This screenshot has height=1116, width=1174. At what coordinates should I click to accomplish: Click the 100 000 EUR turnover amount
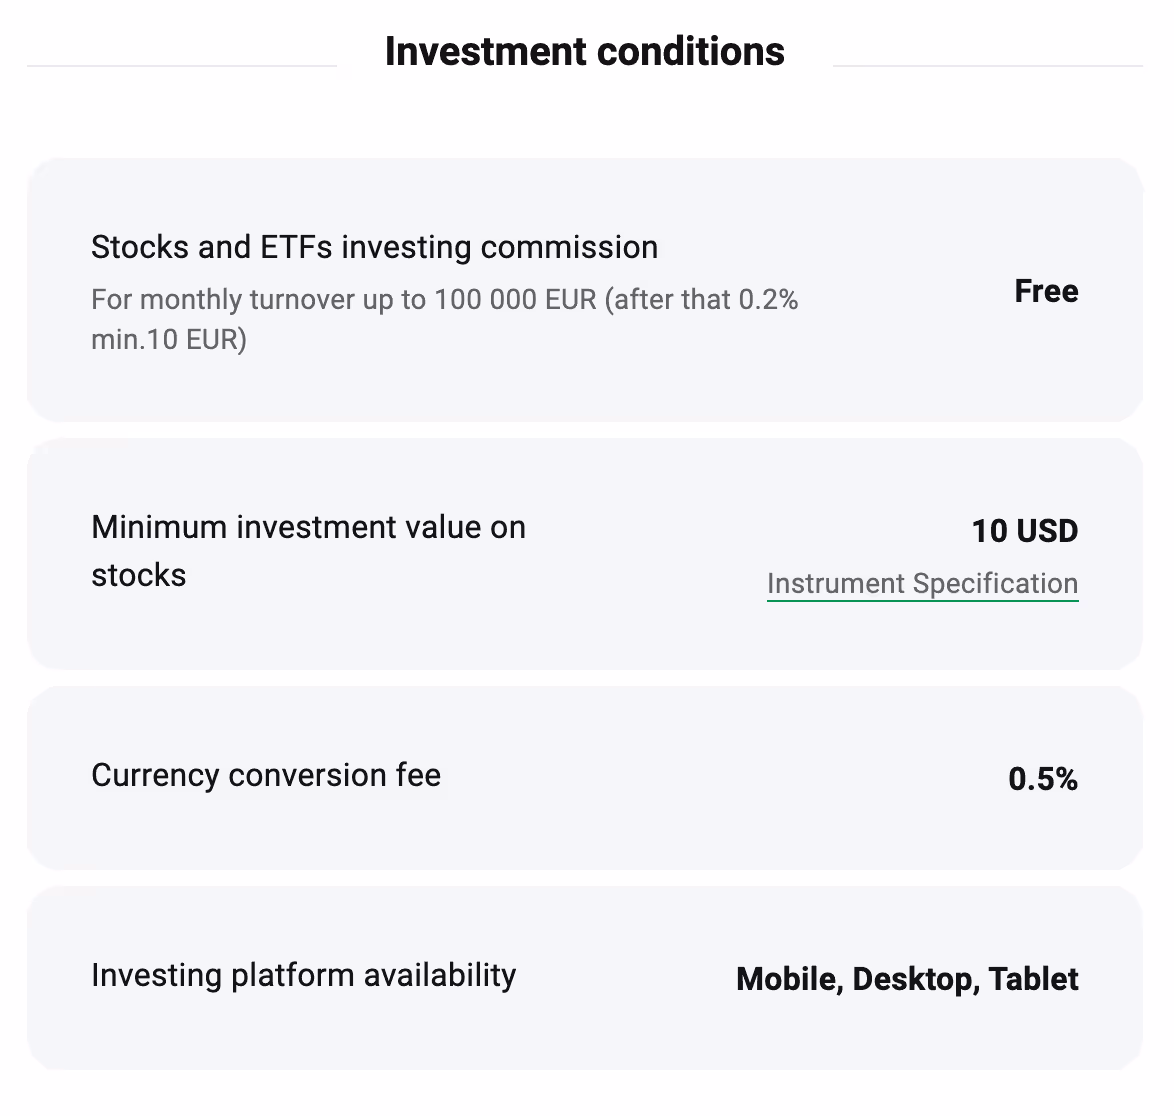[515, 300]
